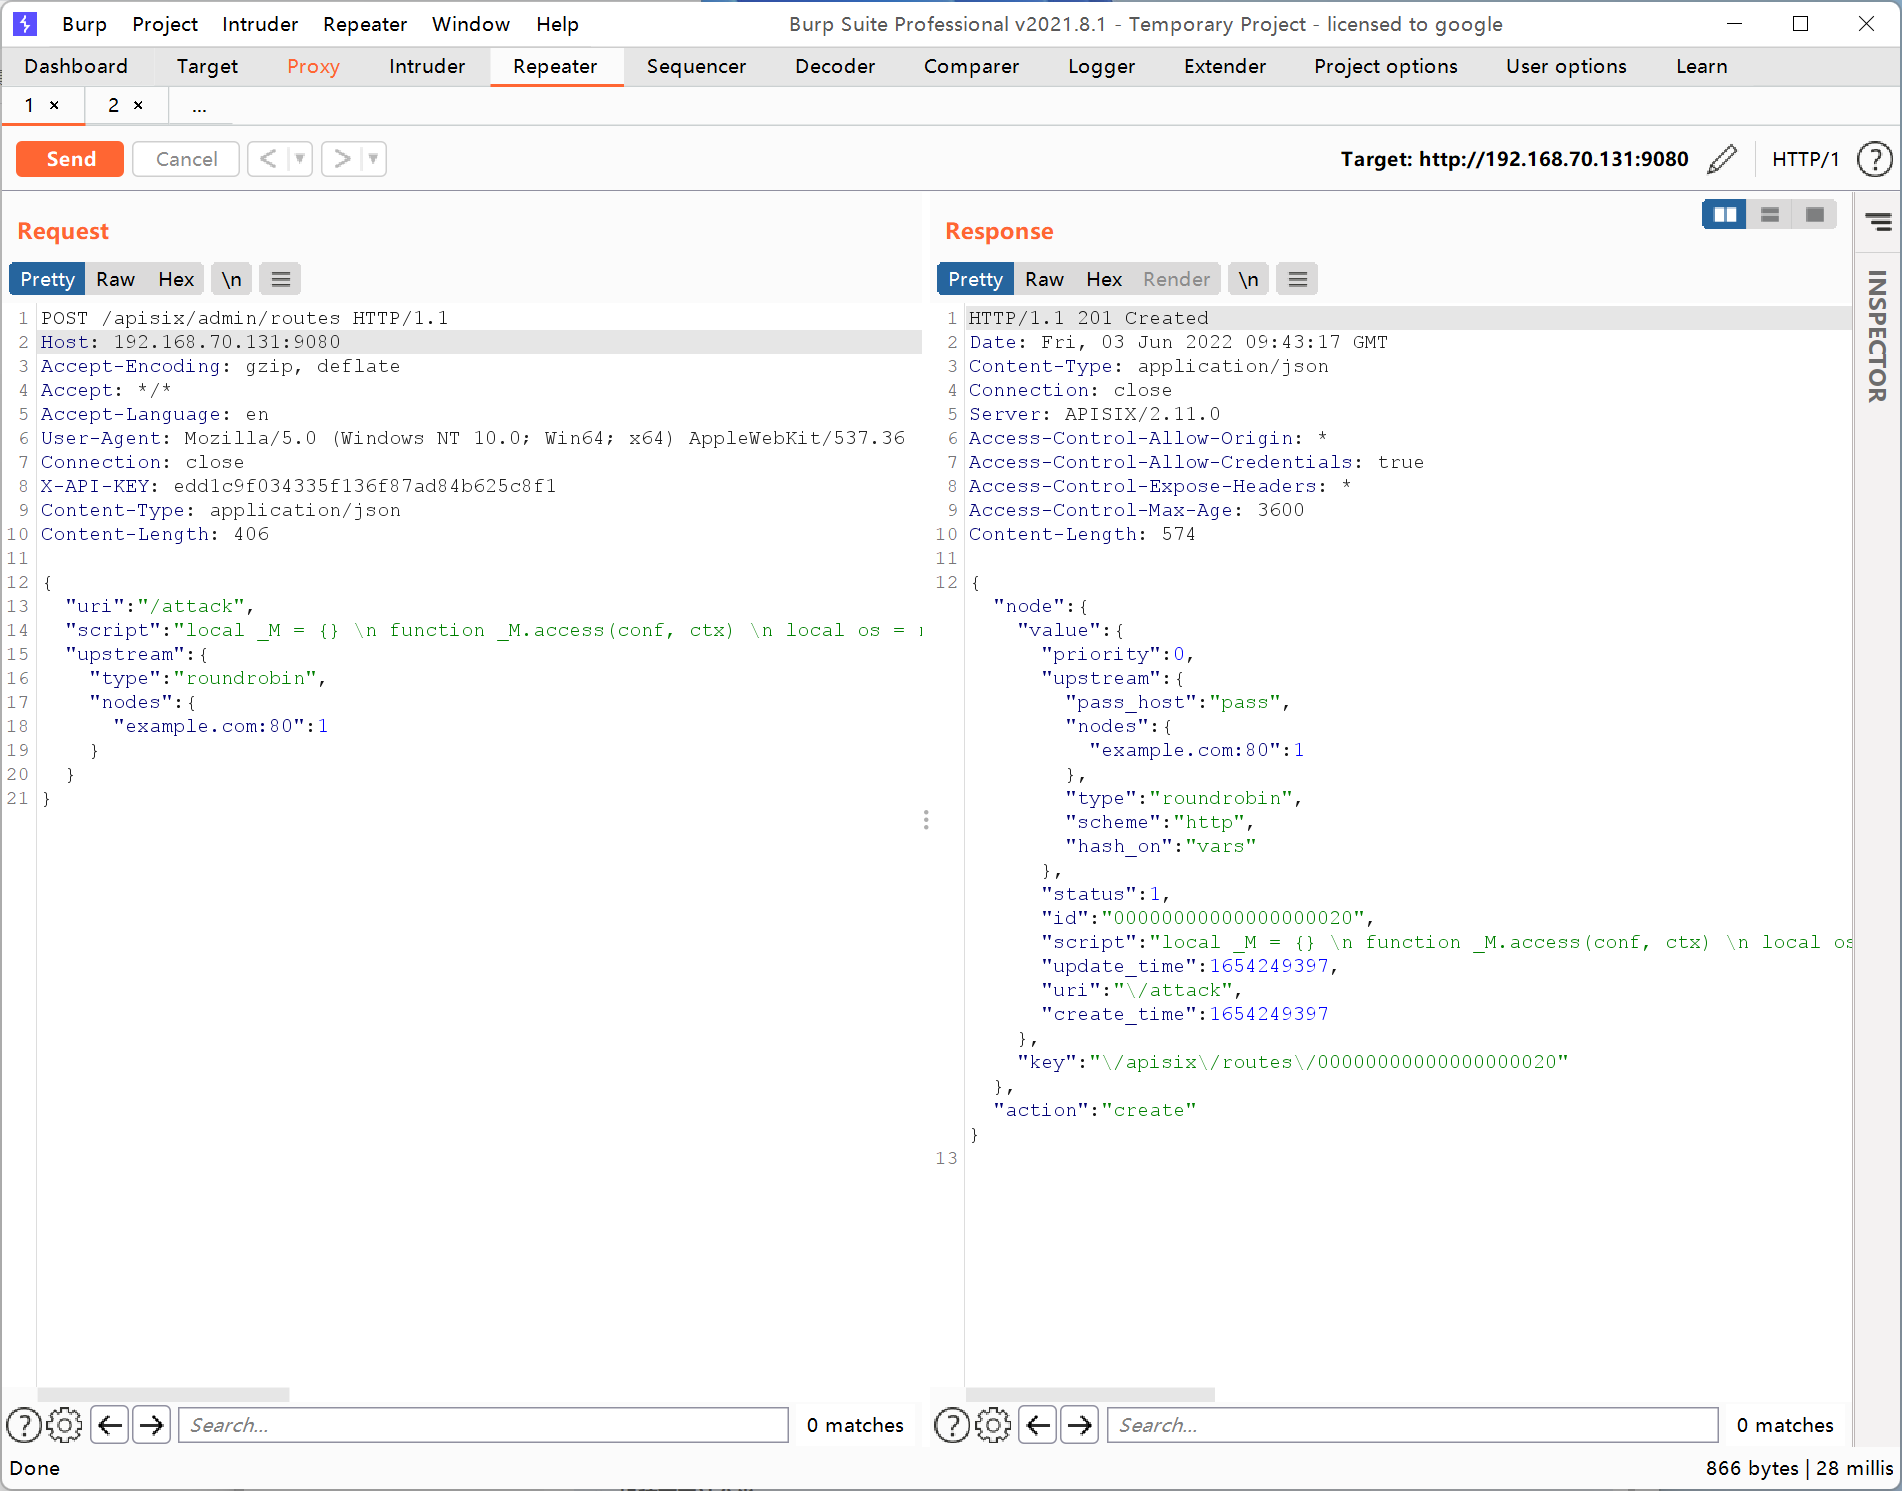Click the Target URL text
Image resolution: width=1902 pixels, height=1491 pixels.
click(x=1514, y=159)
